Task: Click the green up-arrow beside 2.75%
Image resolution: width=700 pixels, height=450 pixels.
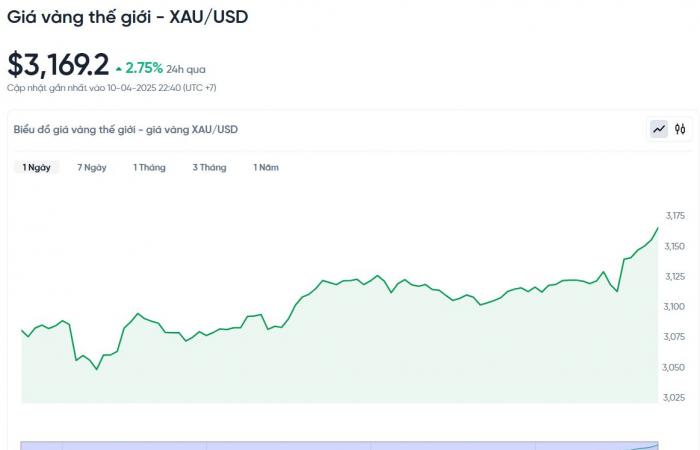Action: pos(119,69)
